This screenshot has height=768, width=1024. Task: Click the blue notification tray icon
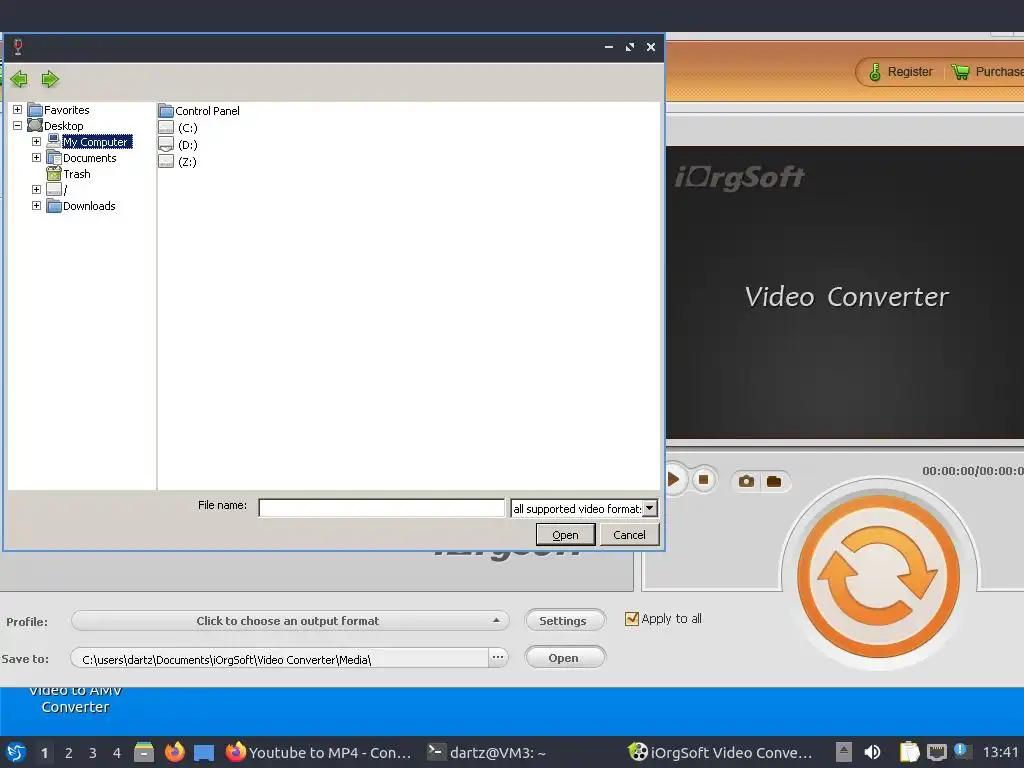tap(961, 750)
